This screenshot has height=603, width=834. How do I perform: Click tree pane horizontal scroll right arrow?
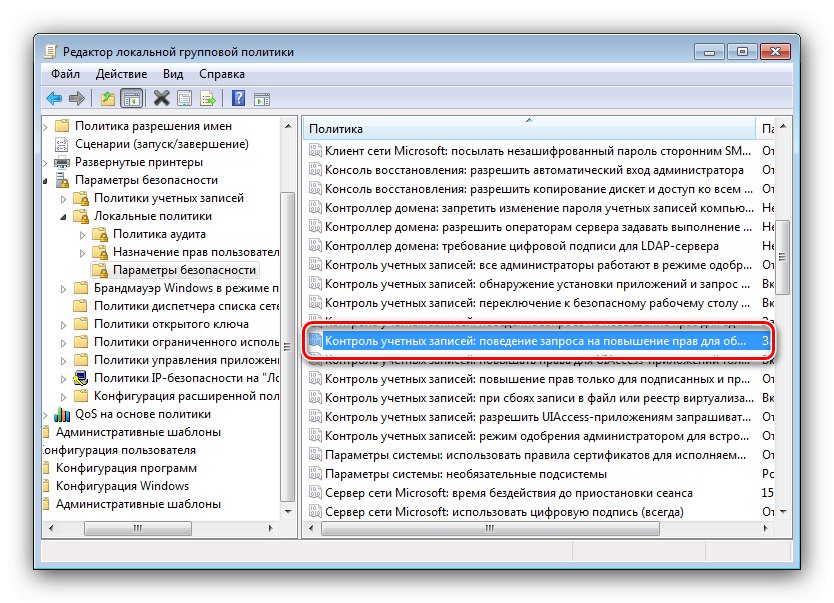pyautogui.click(x=271, y=528)
